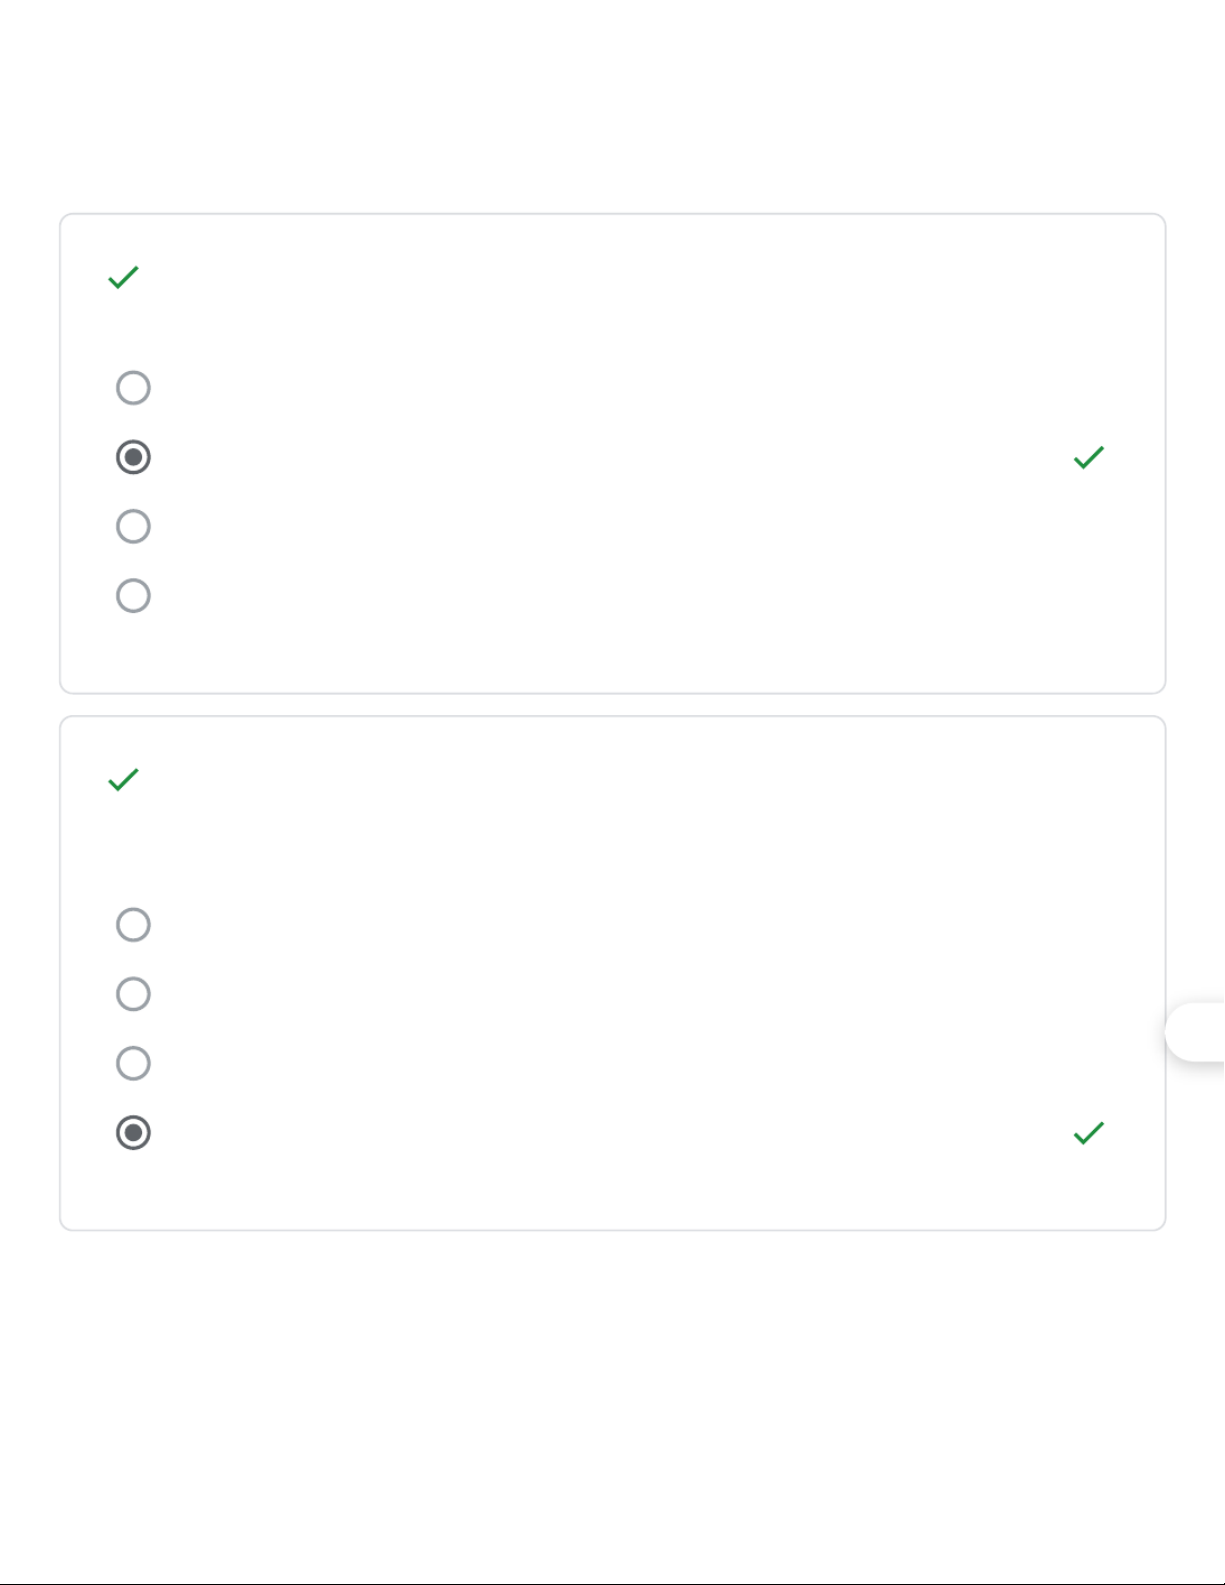
Task: Click the floating pill button on the right edge
Action: tap(1198, 1031)
